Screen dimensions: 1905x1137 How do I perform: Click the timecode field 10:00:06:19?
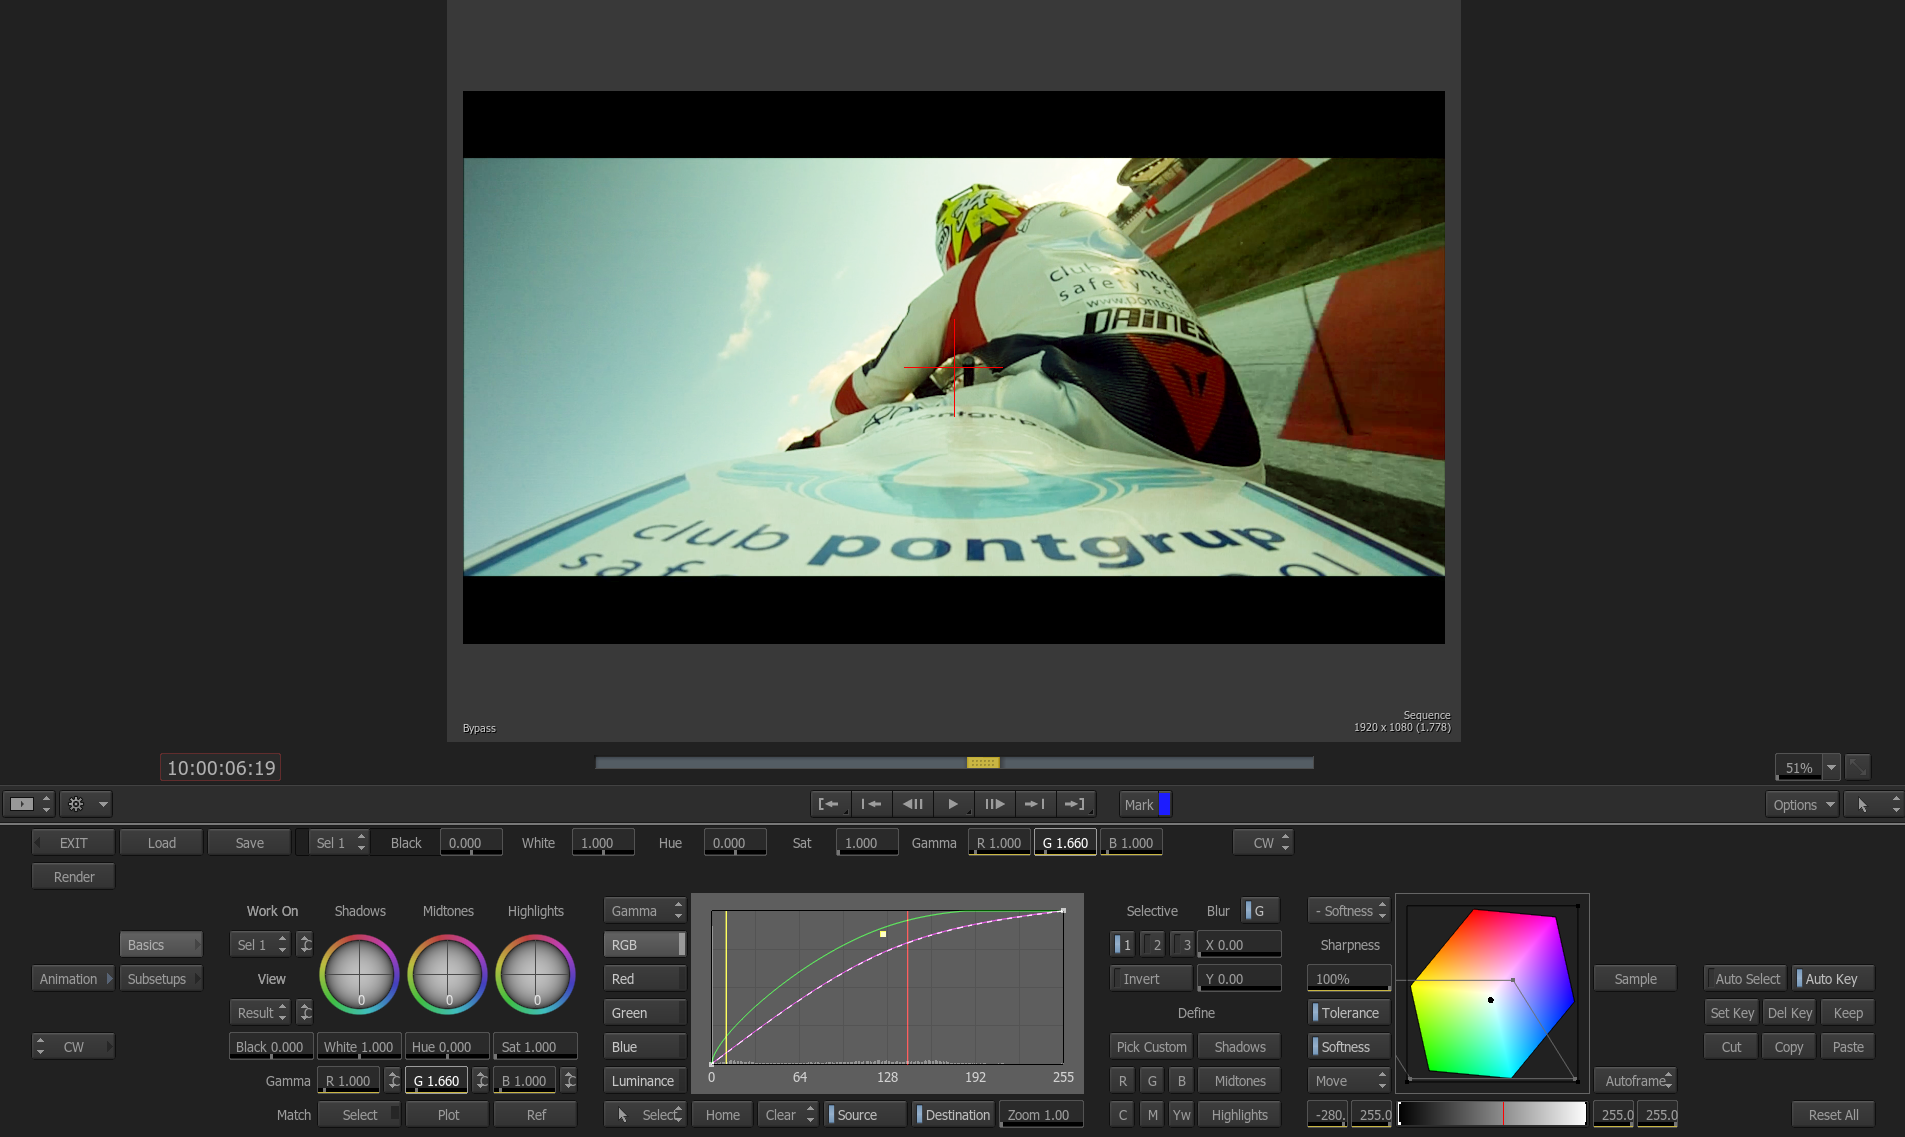[x=221, y=768]
